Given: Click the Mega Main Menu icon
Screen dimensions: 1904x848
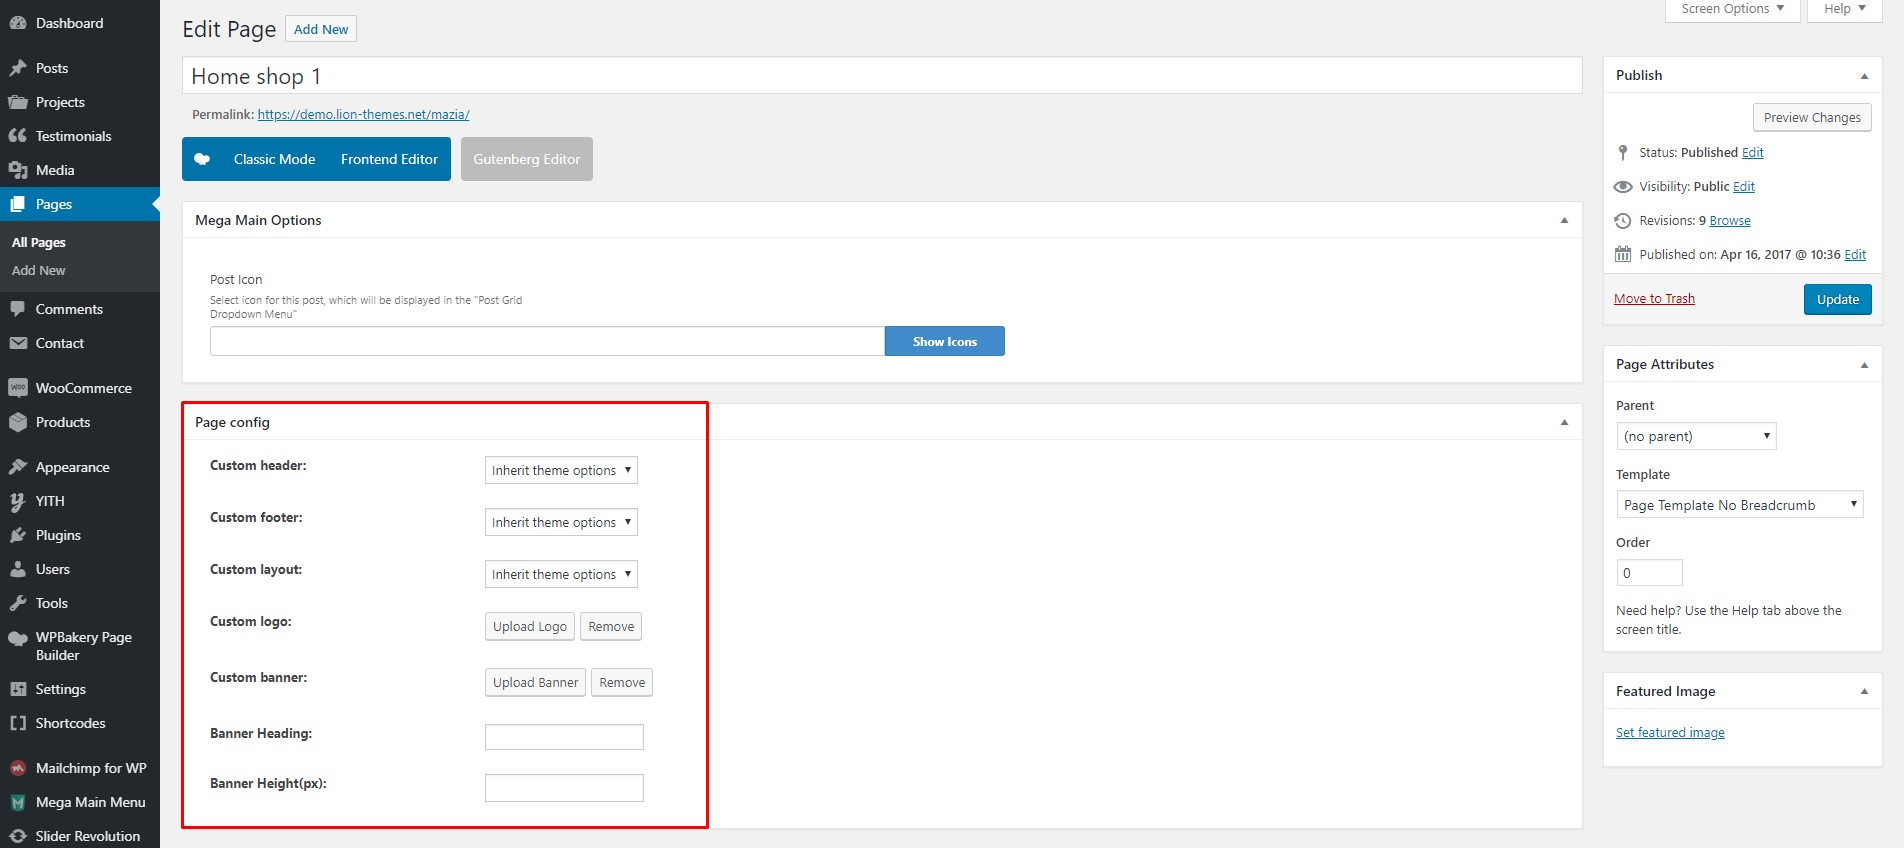Looking at the screenshot, I should click(17, 802).
